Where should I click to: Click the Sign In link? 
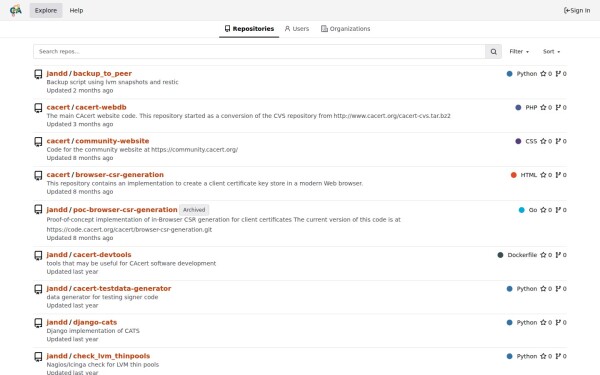577,10
